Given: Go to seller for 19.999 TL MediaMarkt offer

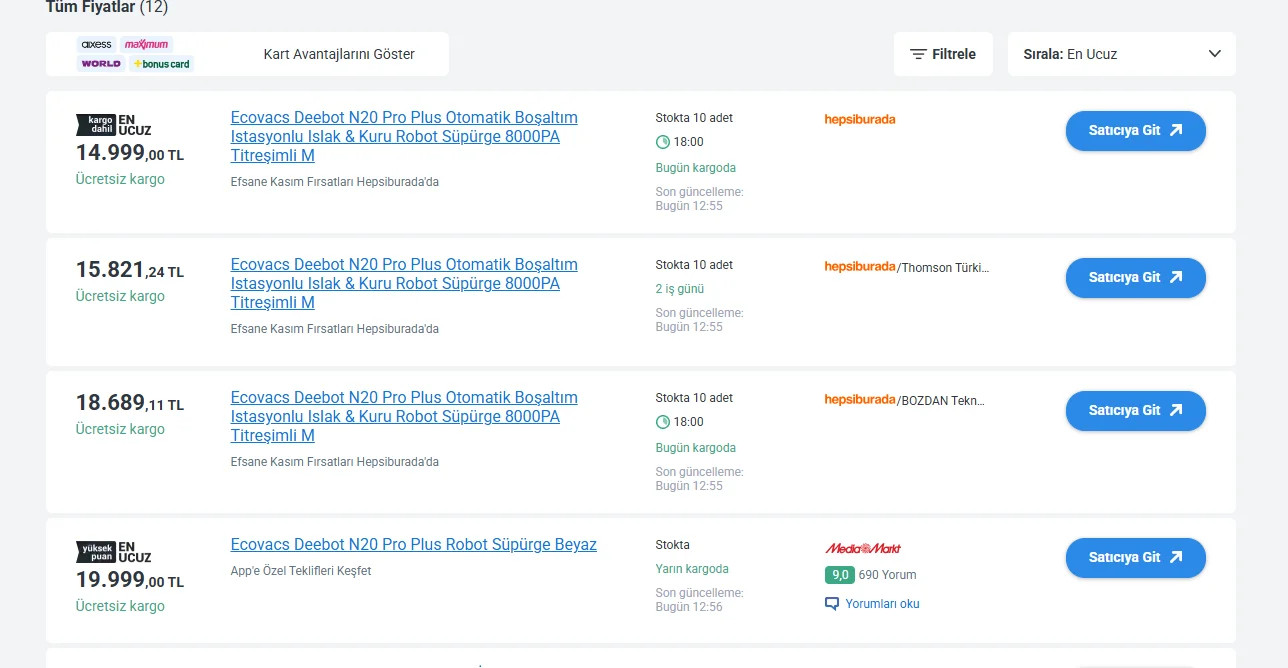Looking at the screenshot, I should pyautogui.click(x=1135, y=558).
